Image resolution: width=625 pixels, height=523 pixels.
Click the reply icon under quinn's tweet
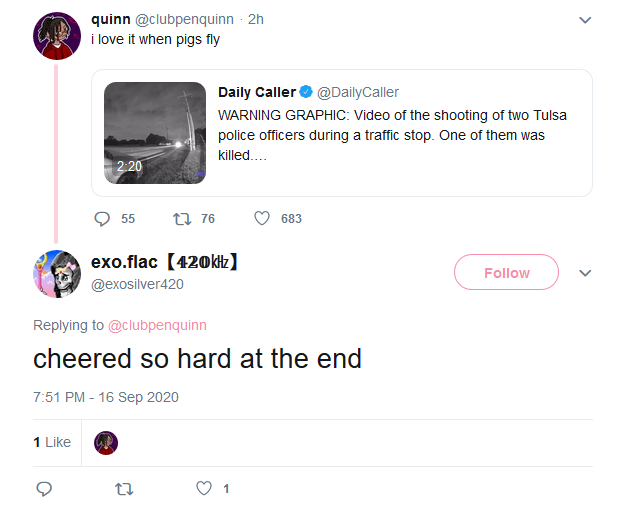101,218
